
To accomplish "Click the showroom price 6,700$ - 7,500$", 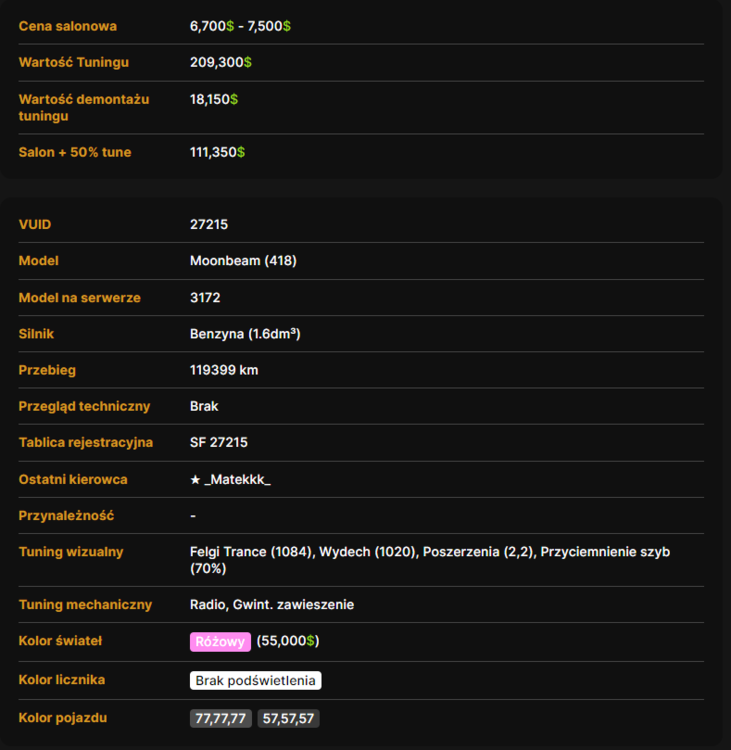I will [x=240, y=26].
